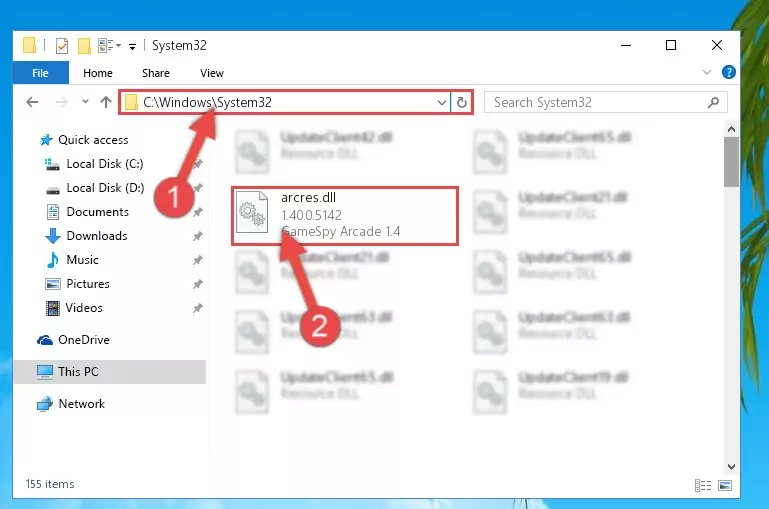This screenshot has height=509, width=769.
Task: Open the File ribbon tab
Action: [x=41, y=73]
